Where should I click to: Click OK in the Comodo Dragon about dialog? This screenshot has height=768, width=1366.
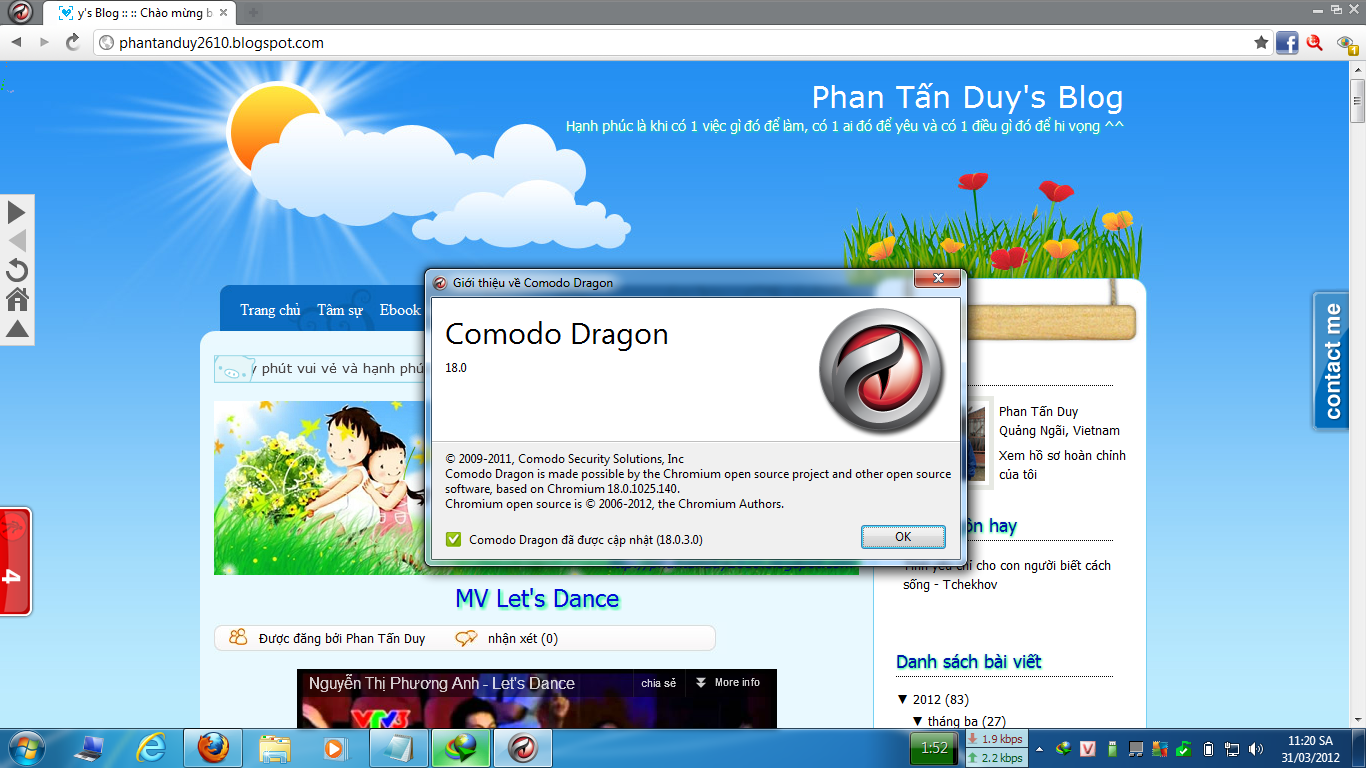pos(903,537)
